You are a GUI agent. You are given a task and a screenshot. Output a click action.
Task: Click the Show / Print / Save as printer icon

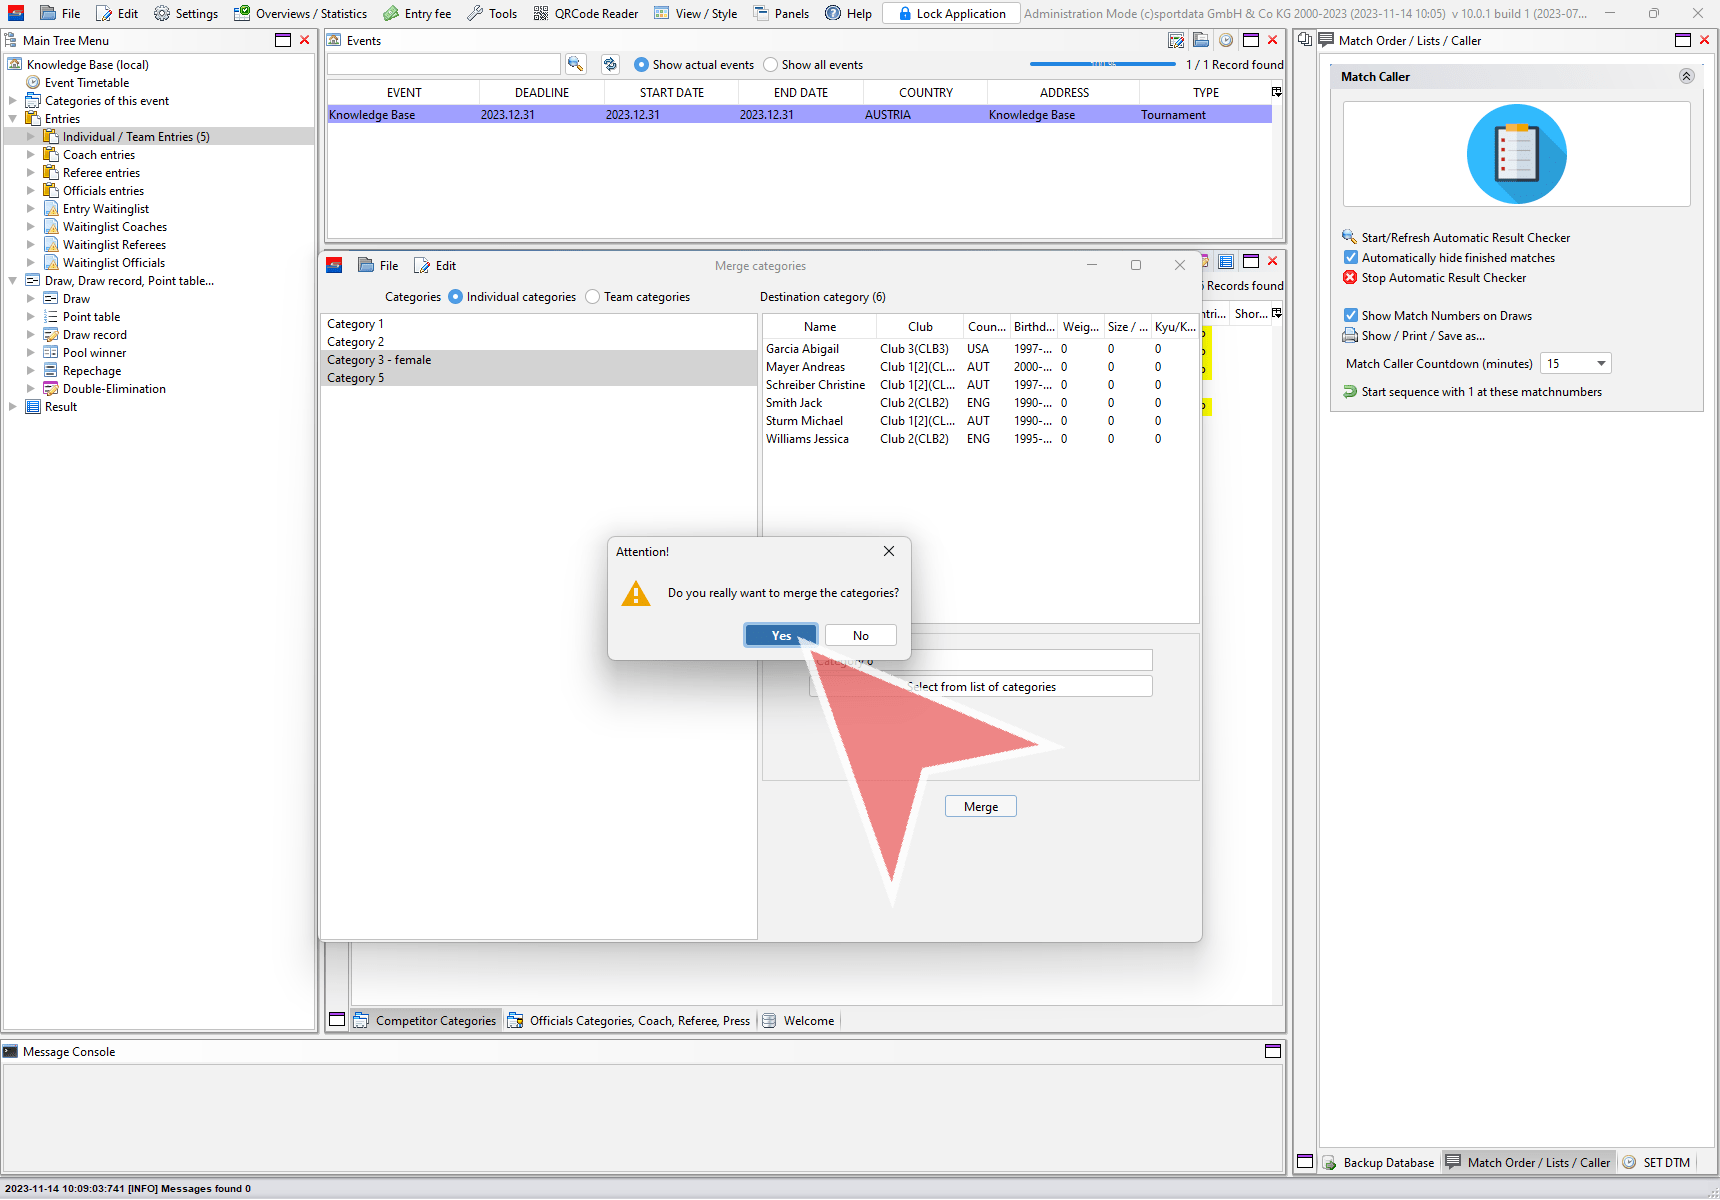1350,336
